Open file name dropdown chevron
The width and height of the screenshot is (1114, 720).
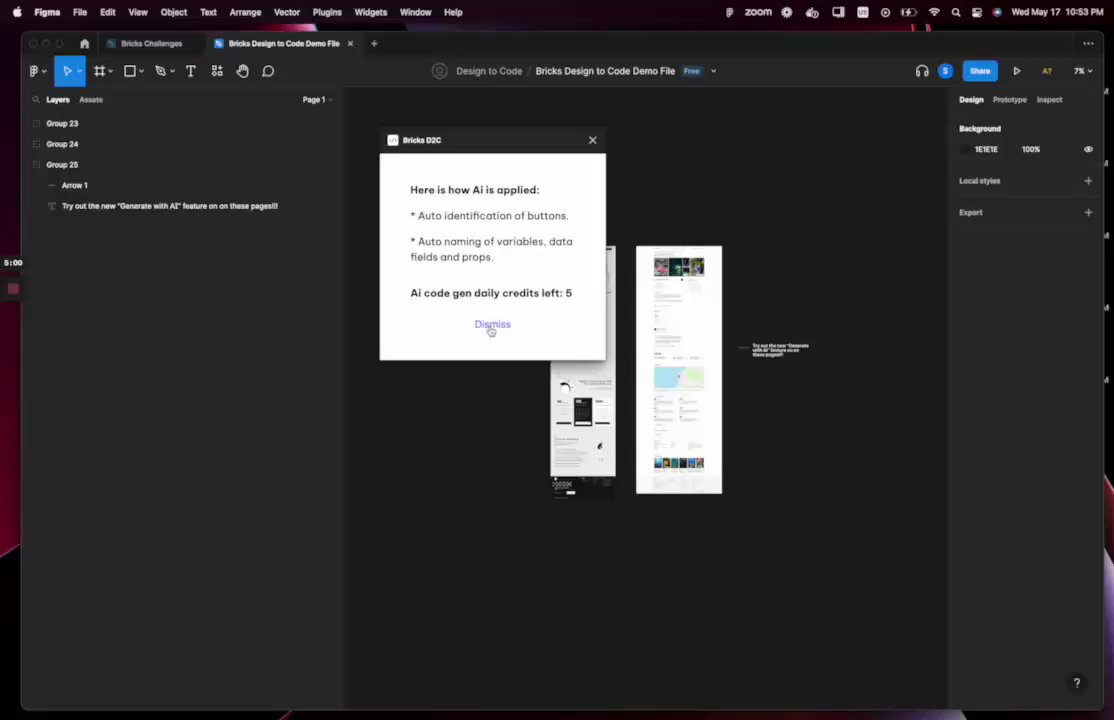coord(713,71)
